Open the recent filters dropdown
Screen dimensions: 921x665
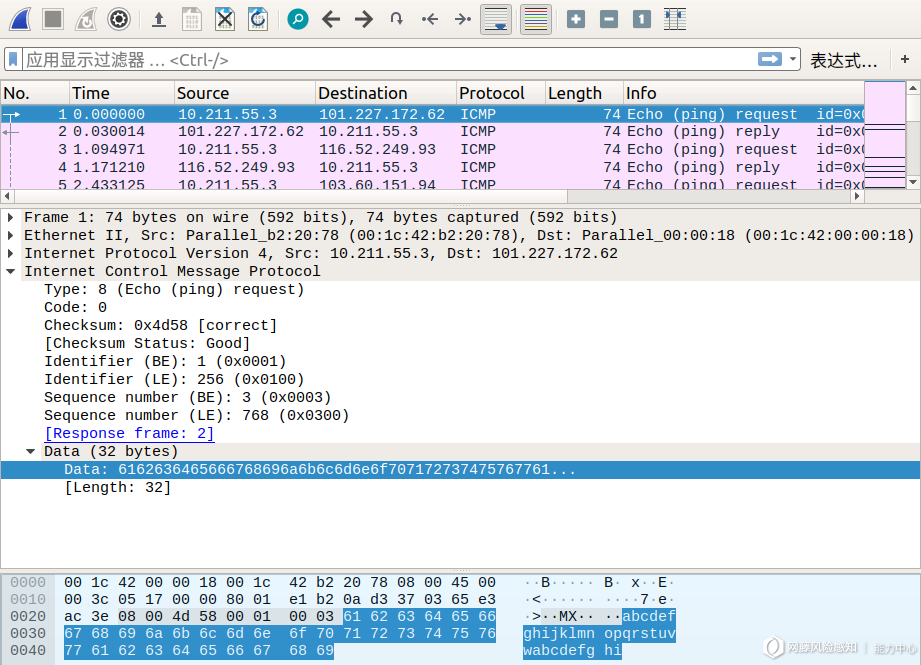coord(793,59)
